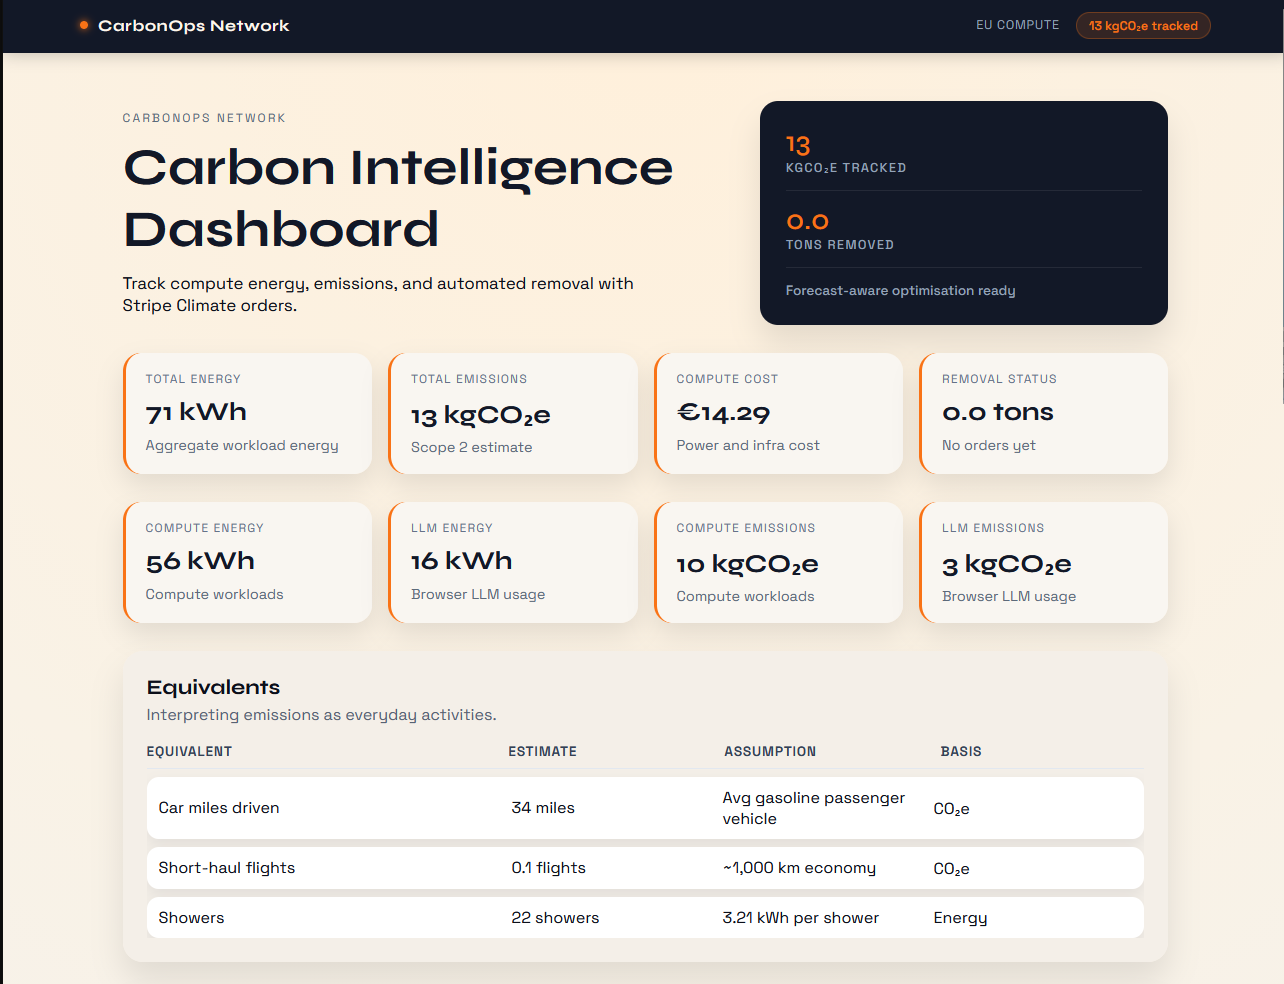
Task: Open the Forecast-aware optimisation ready status
Action: pos(901,290)
